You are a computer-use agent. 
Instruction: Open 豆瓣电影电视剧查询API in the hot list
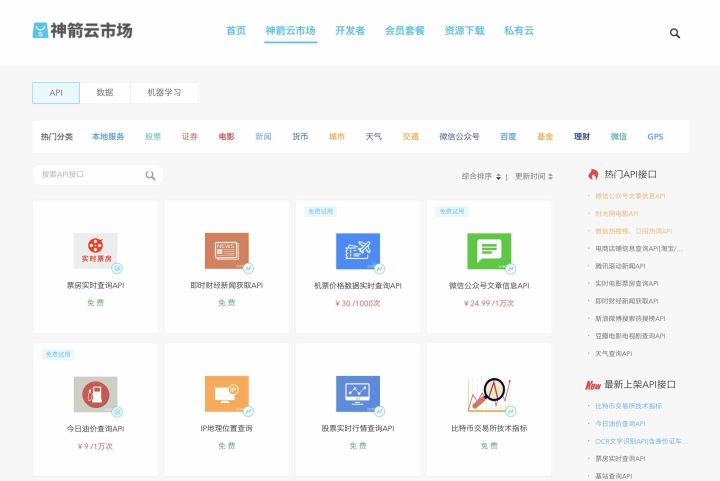click(630, 336)
